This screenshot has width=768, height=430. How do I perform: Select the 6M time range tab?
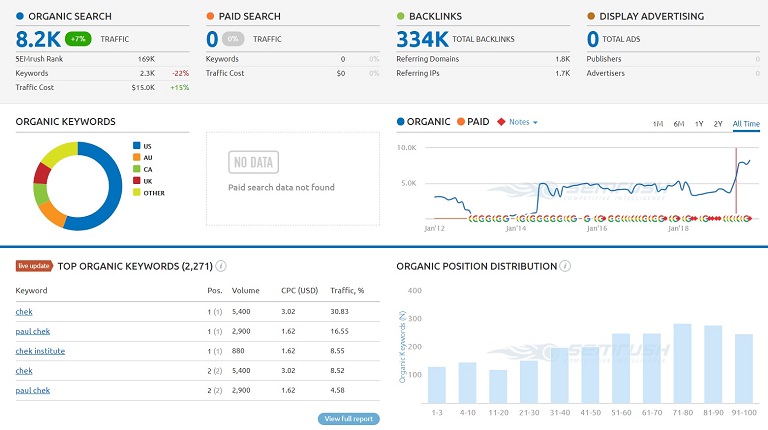pyautogui.click(x=678, y=124)
